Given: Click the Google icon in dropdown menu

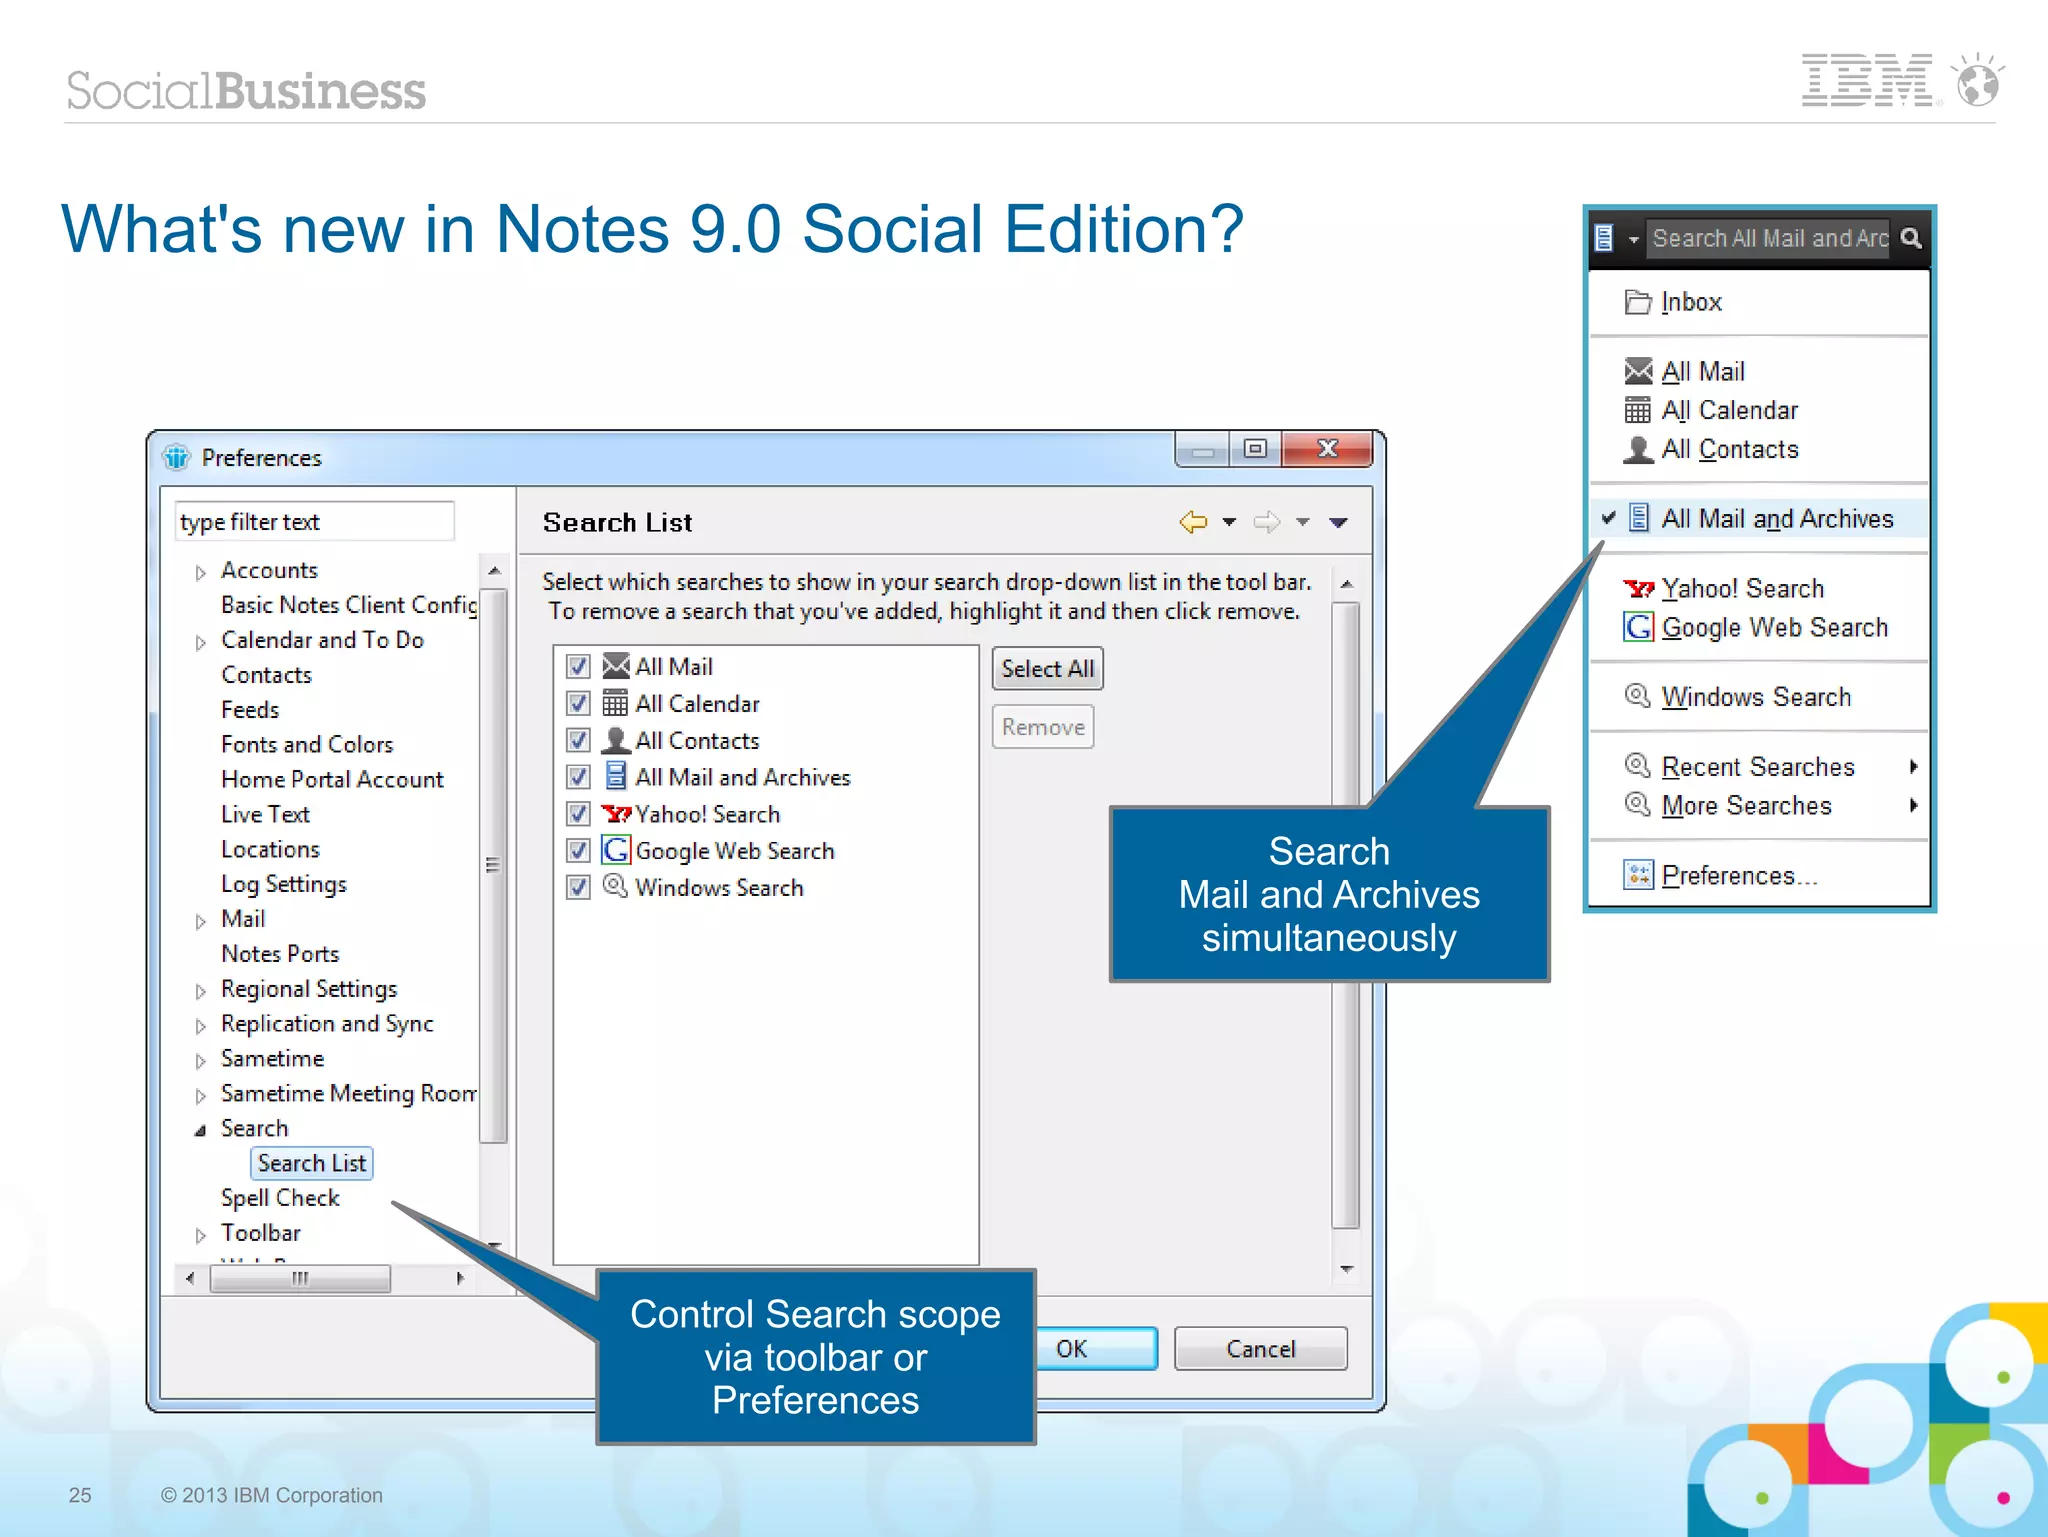Looking at the screenshot, I should pyautogui.click(x=1638, y=627).
